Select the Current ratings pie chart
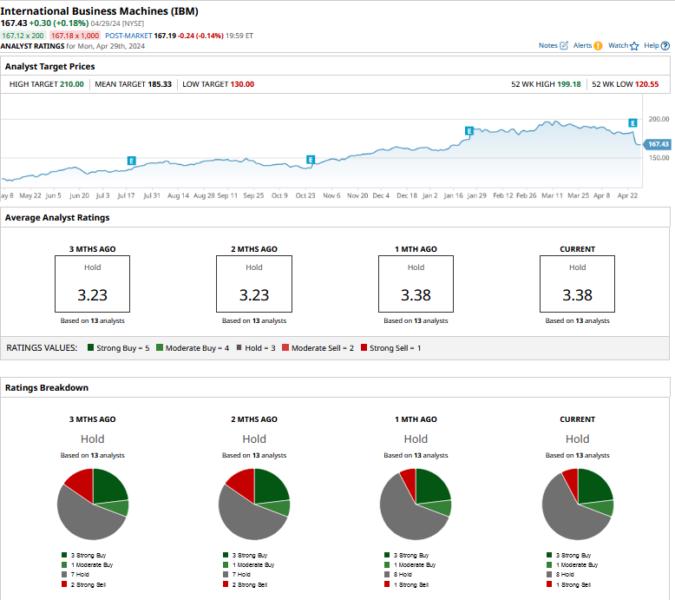 tap(577, 503)
